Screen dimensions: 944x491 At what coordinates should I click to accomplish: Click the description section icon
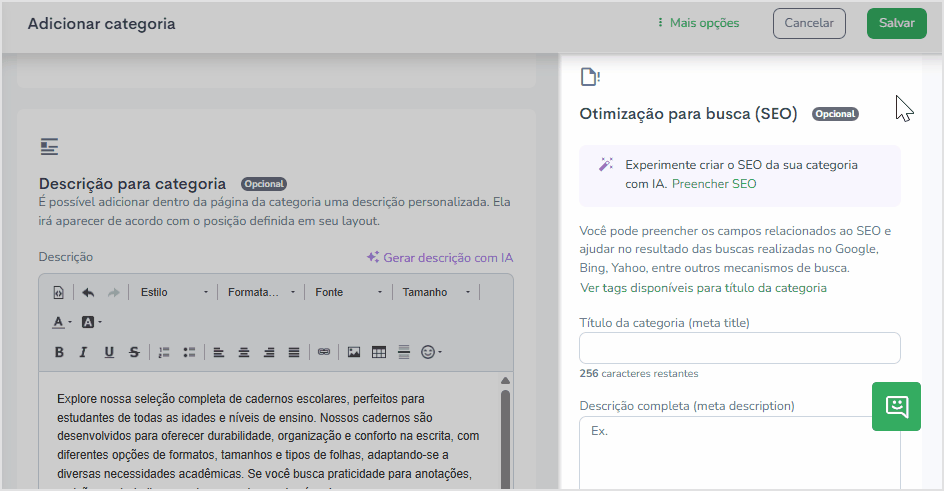(x=49, y=147)
